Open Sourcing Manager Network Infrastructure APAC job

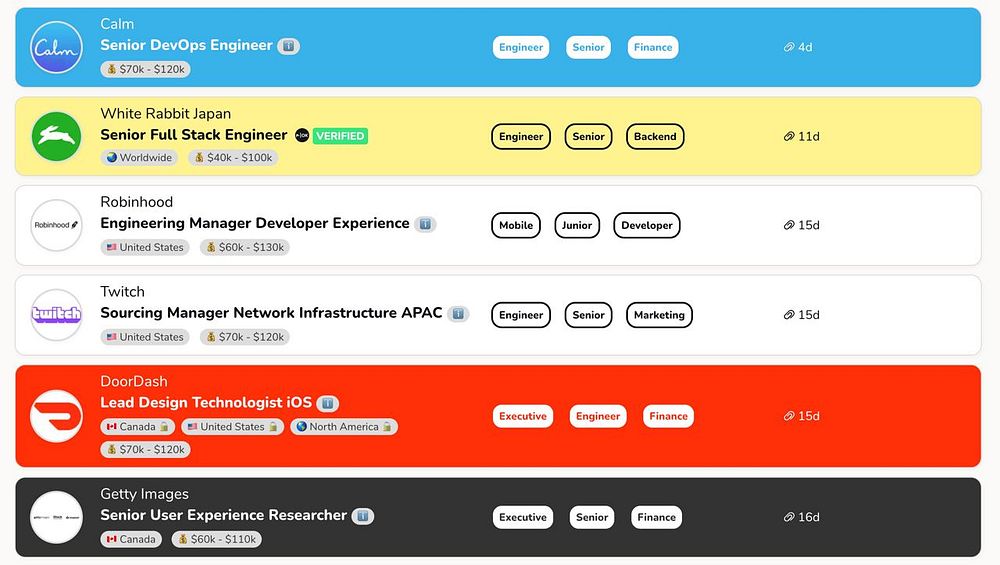coord(271,313)
